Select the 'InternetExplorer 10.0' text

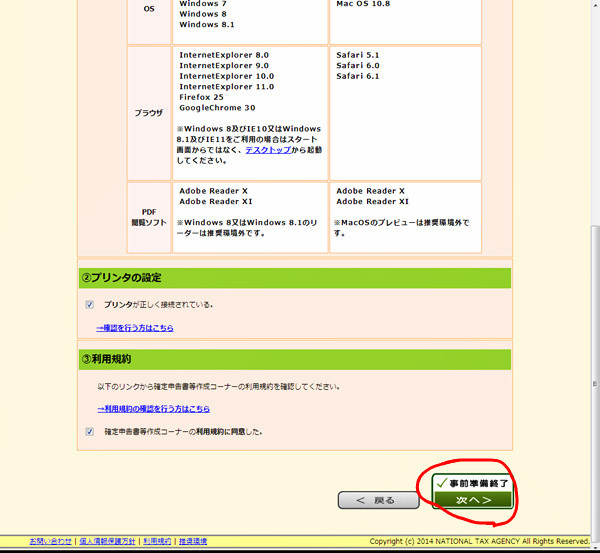tap(227, 76)
